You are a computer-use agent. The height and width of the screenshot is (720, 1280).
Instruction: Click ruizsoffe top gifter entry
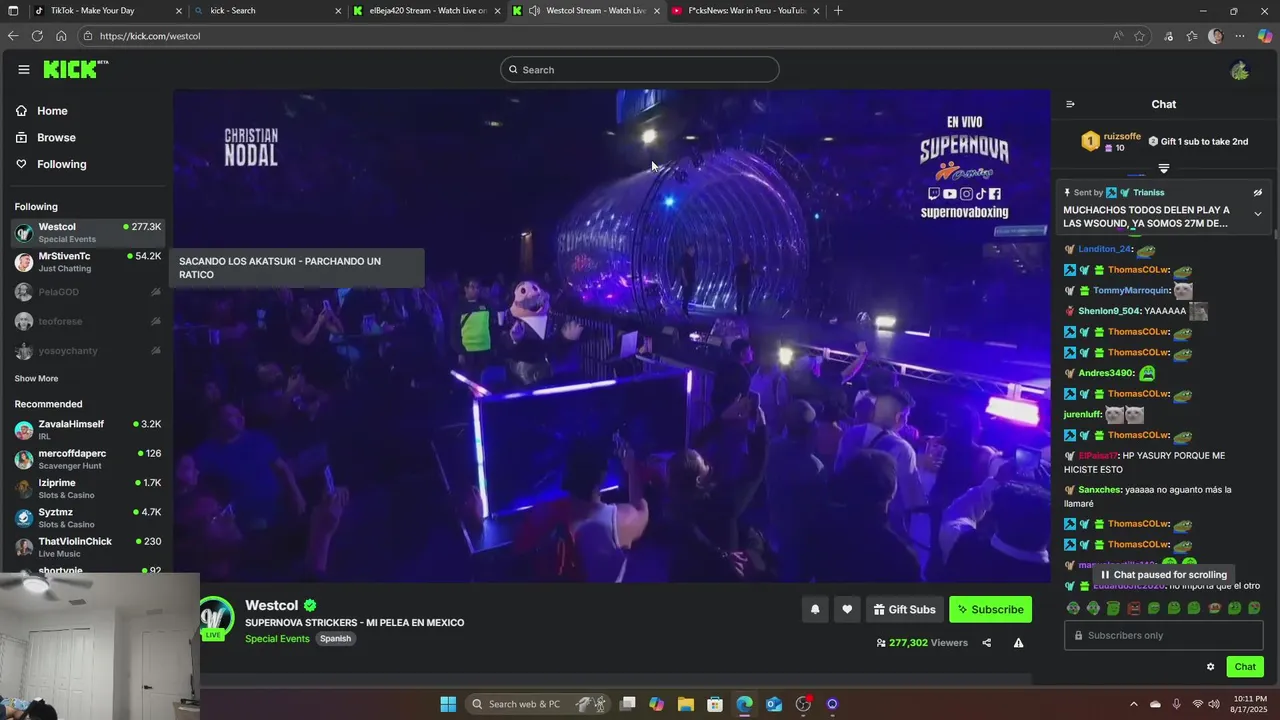pyautogui.click(x=1111, y=142)
